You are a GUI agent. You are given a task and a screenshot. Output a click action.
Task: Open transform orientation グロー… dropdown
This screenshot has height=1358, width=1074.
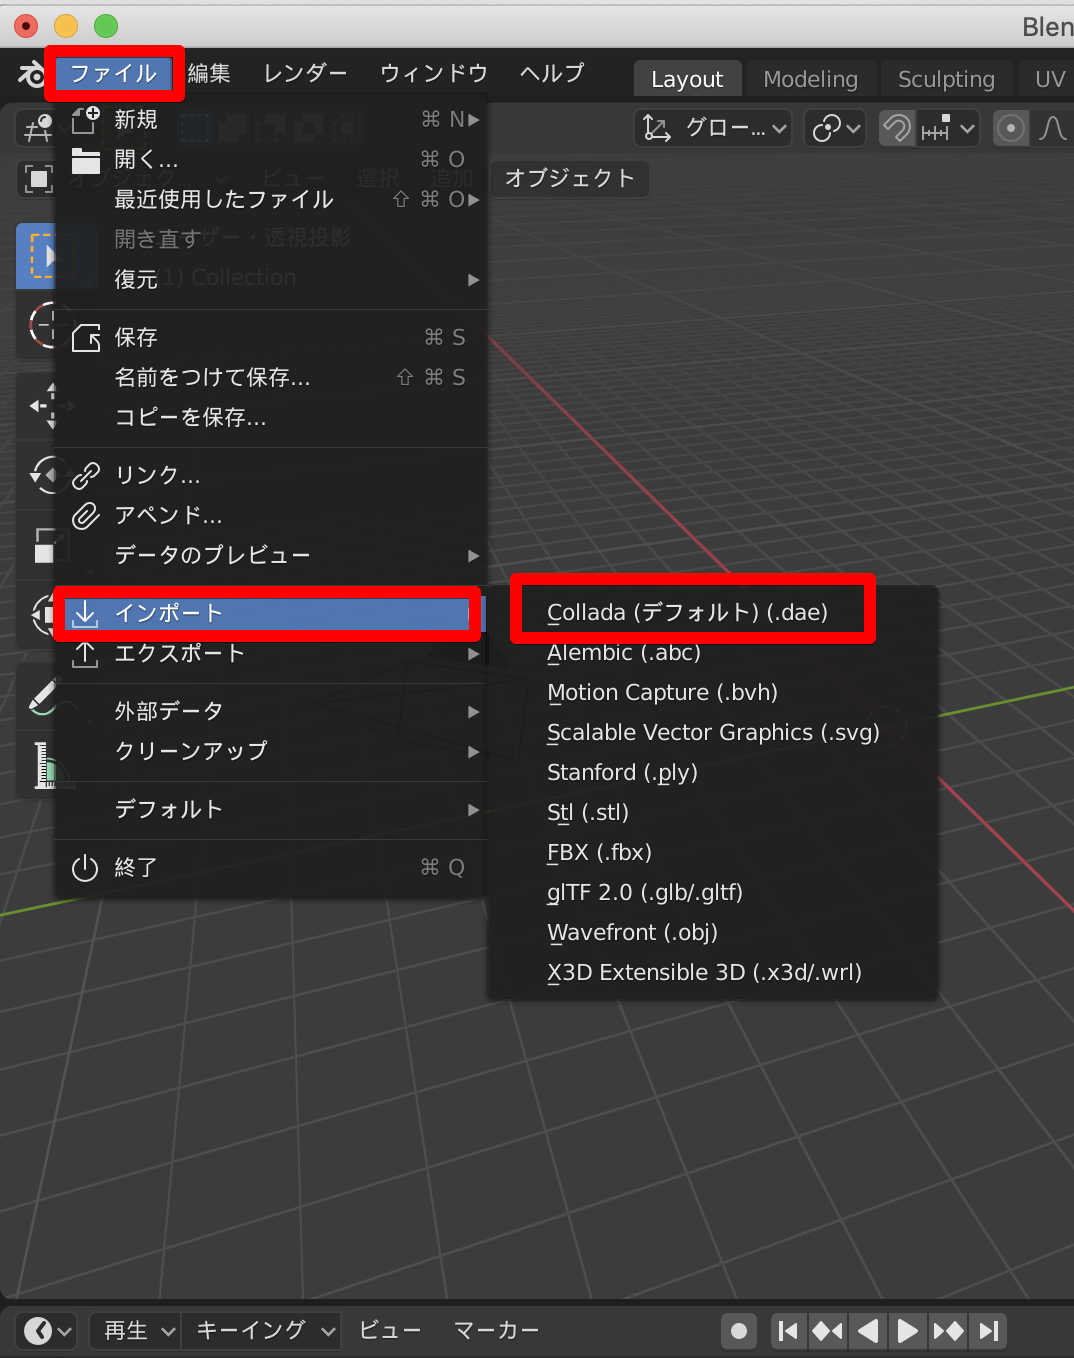pyautogui.click(x=714, y=128)
